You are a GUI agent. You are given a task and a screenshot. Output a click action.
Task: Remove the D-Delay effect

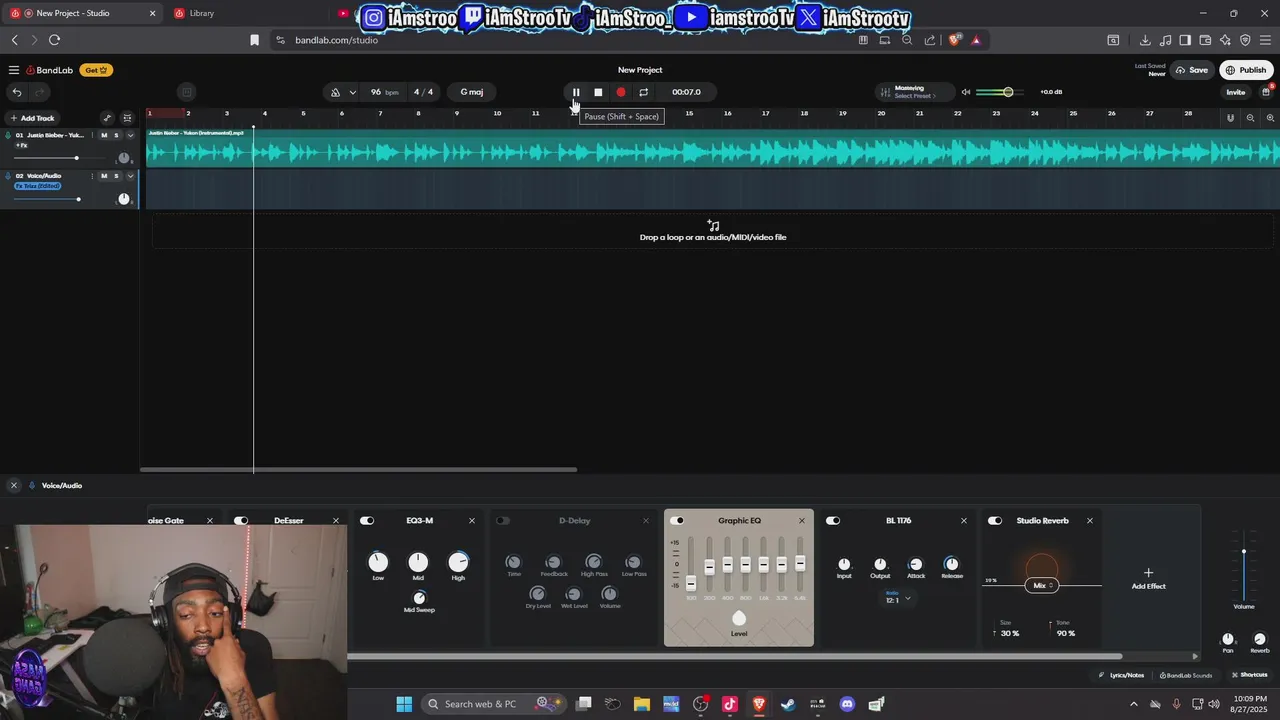tap(645, 521)
